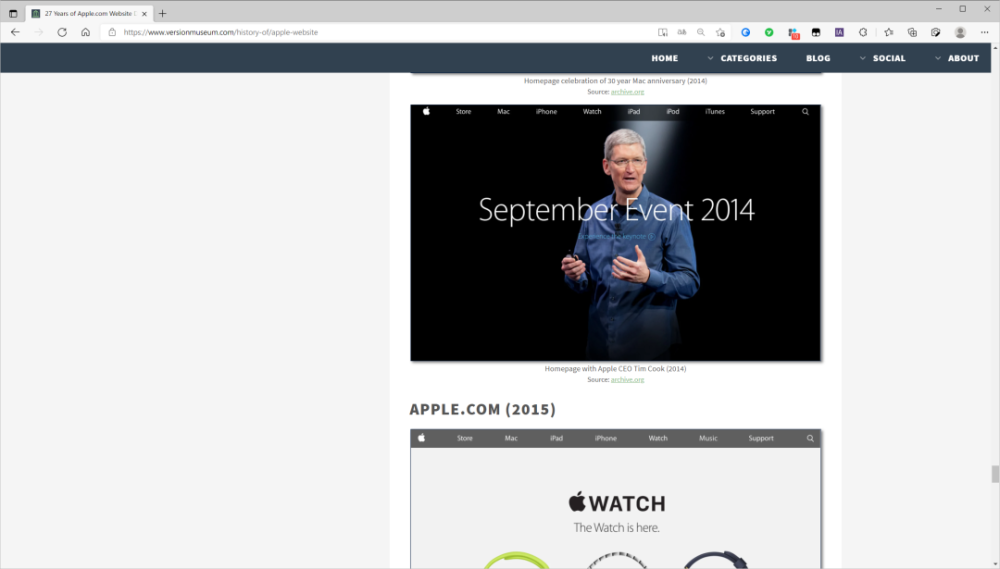The width and height of the screenshot is (1000, 569).
Task: Go back to the previous page
Action: point(15,32)
